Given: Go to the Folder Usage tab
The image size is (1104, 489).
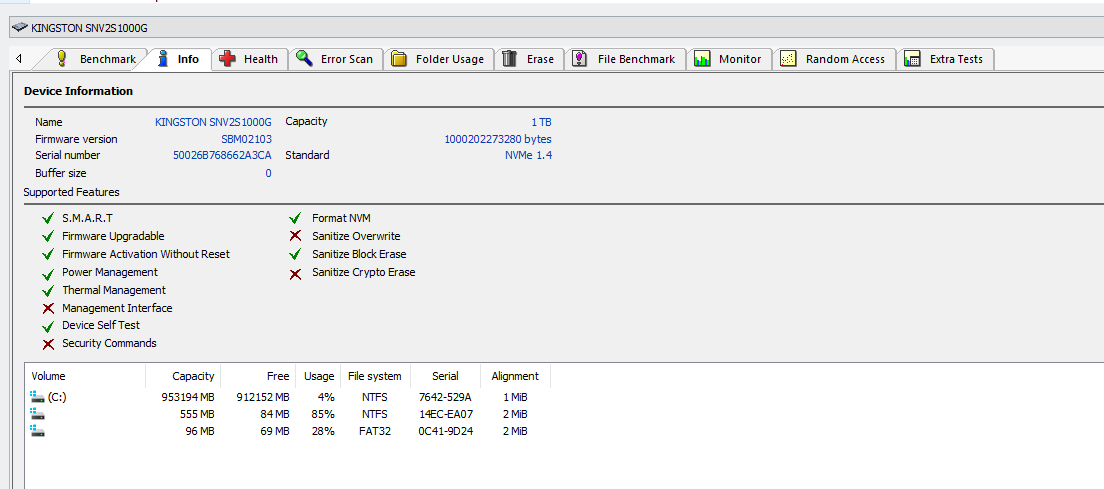Looking at the screenshot, I should (x=438, y=59).
